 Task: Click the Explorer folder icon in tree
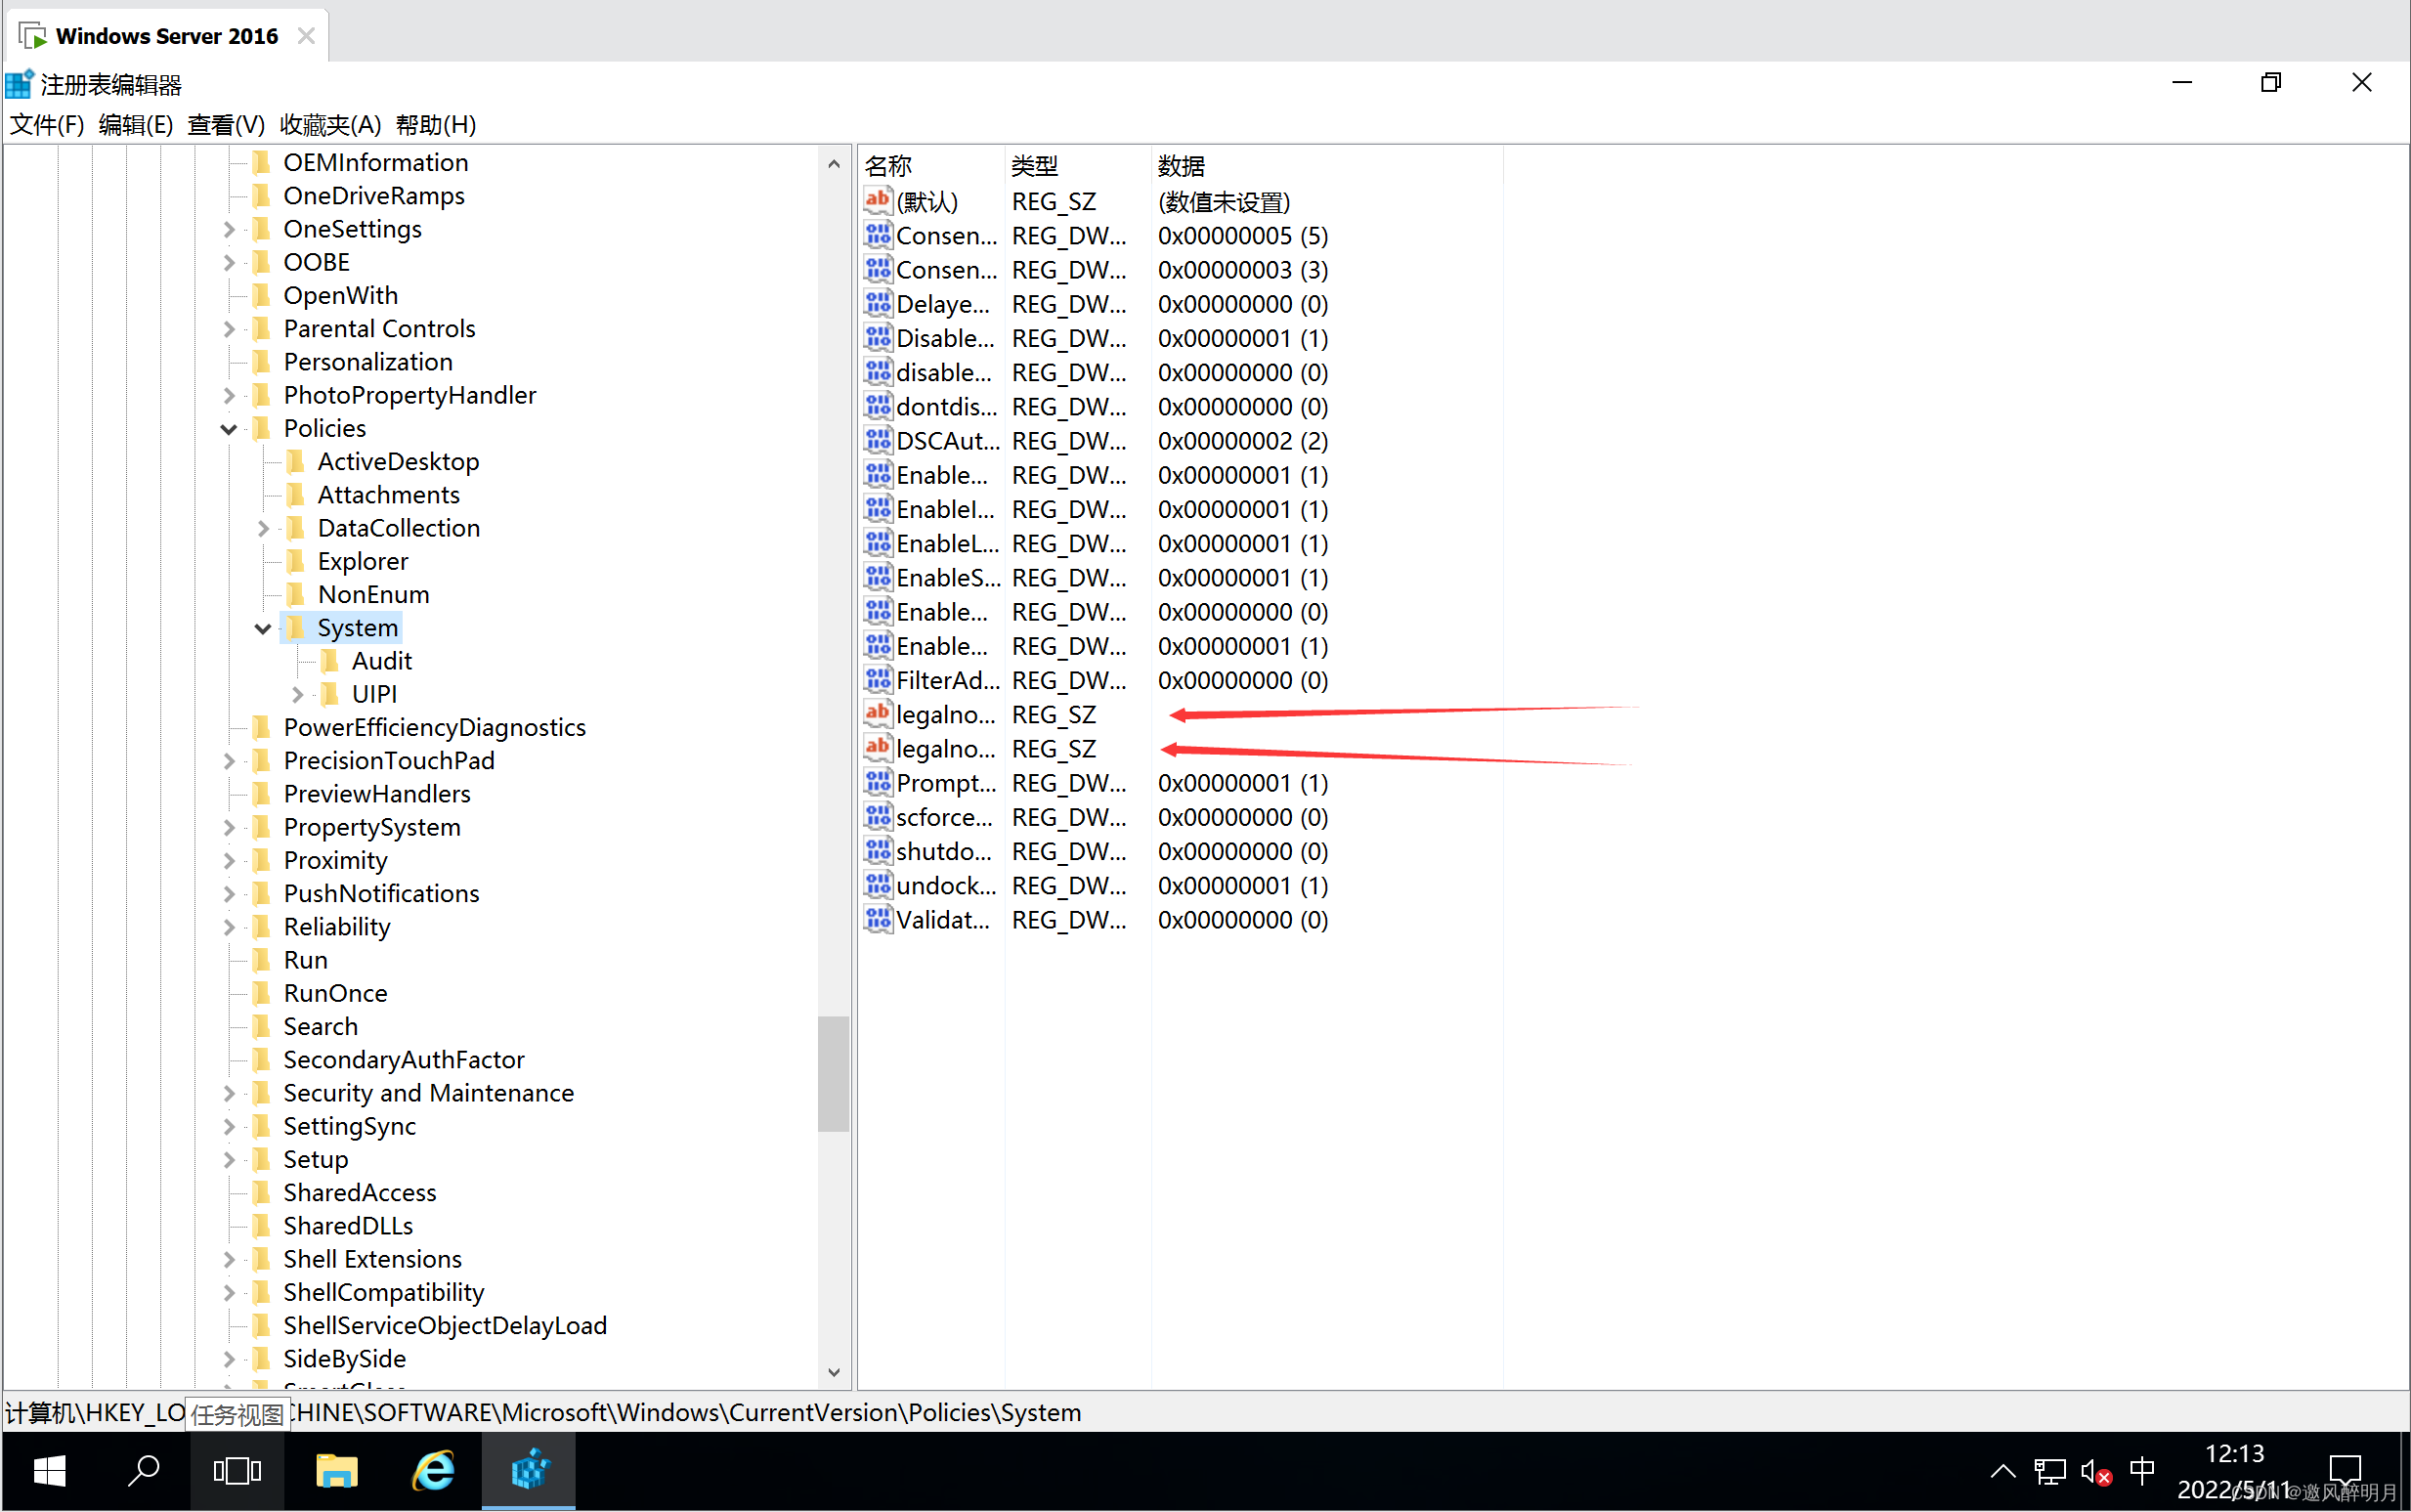coord(296,561)
